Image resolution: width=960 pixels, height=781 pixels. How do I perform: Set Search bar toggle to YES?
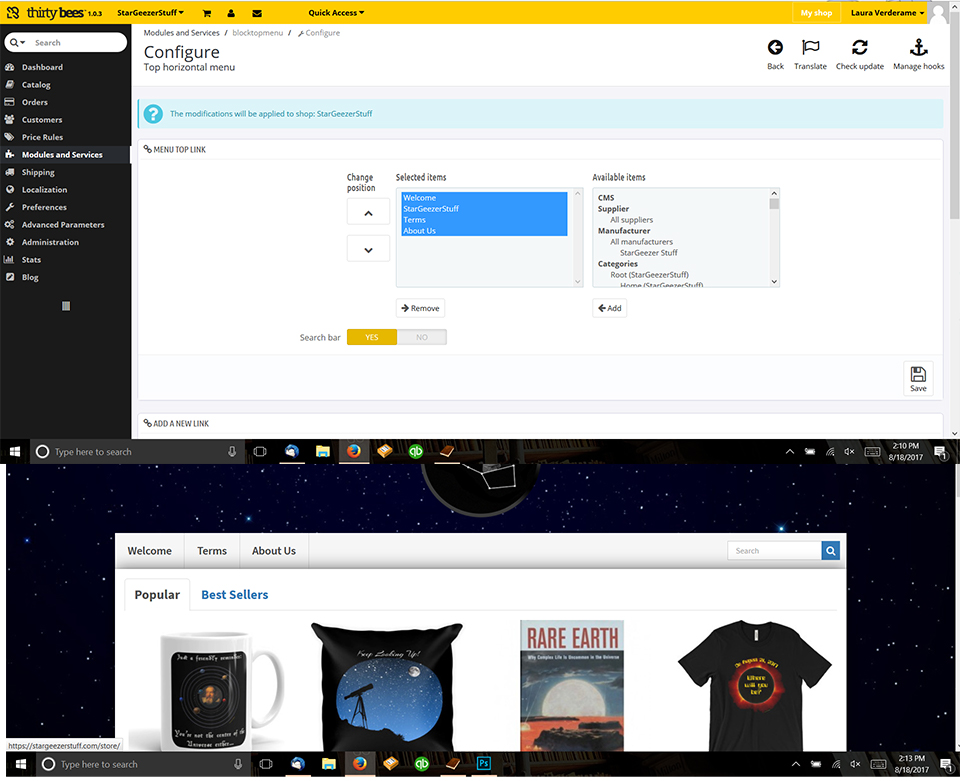click(372, 337)
